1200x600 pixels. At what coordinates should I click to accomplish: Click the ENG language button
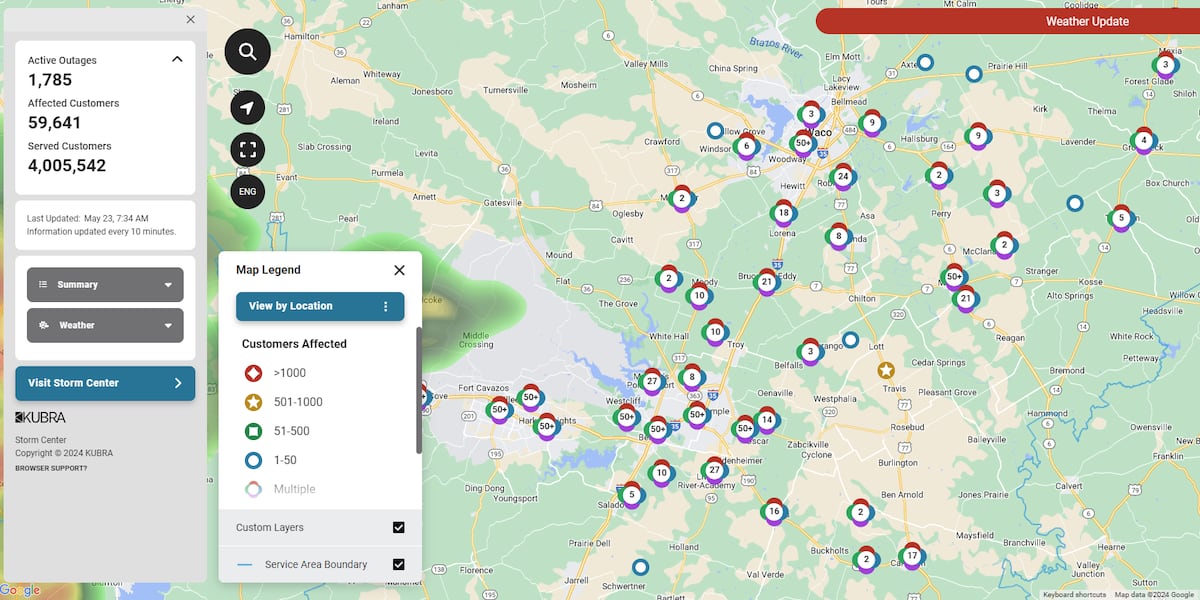[x=247, y=191]
